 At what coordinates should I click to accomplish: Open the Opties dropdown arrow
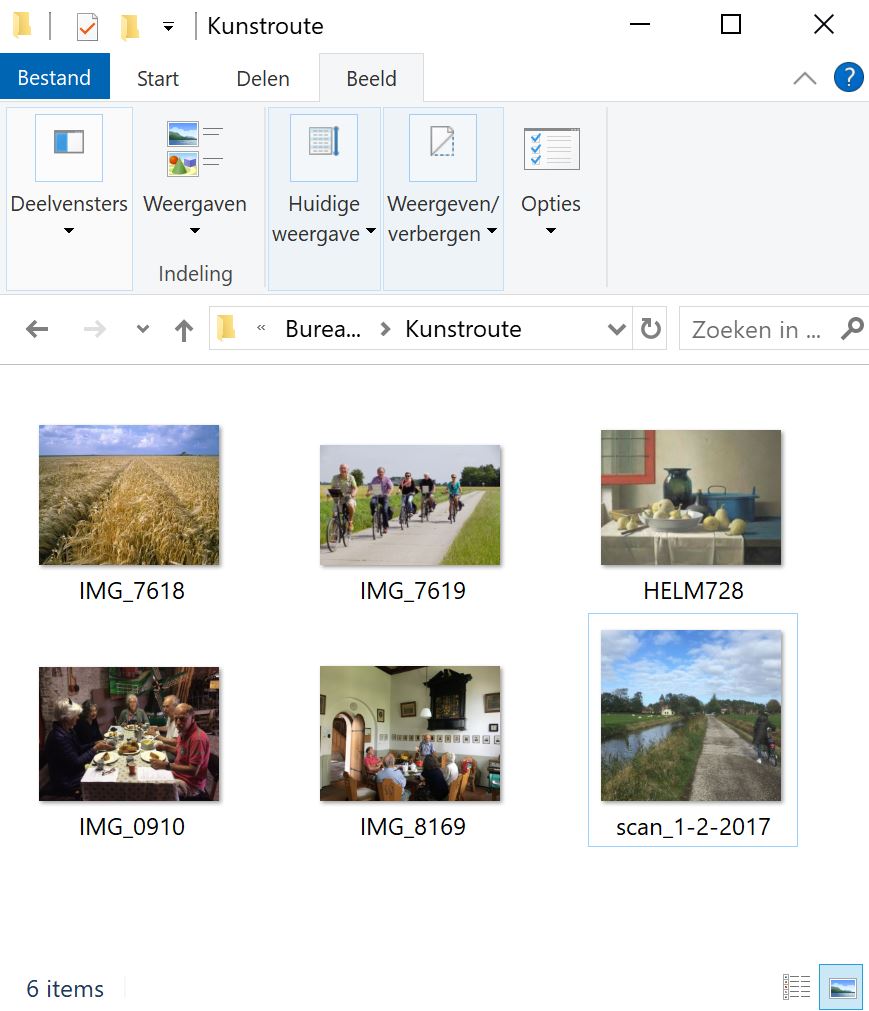[551, 230]
